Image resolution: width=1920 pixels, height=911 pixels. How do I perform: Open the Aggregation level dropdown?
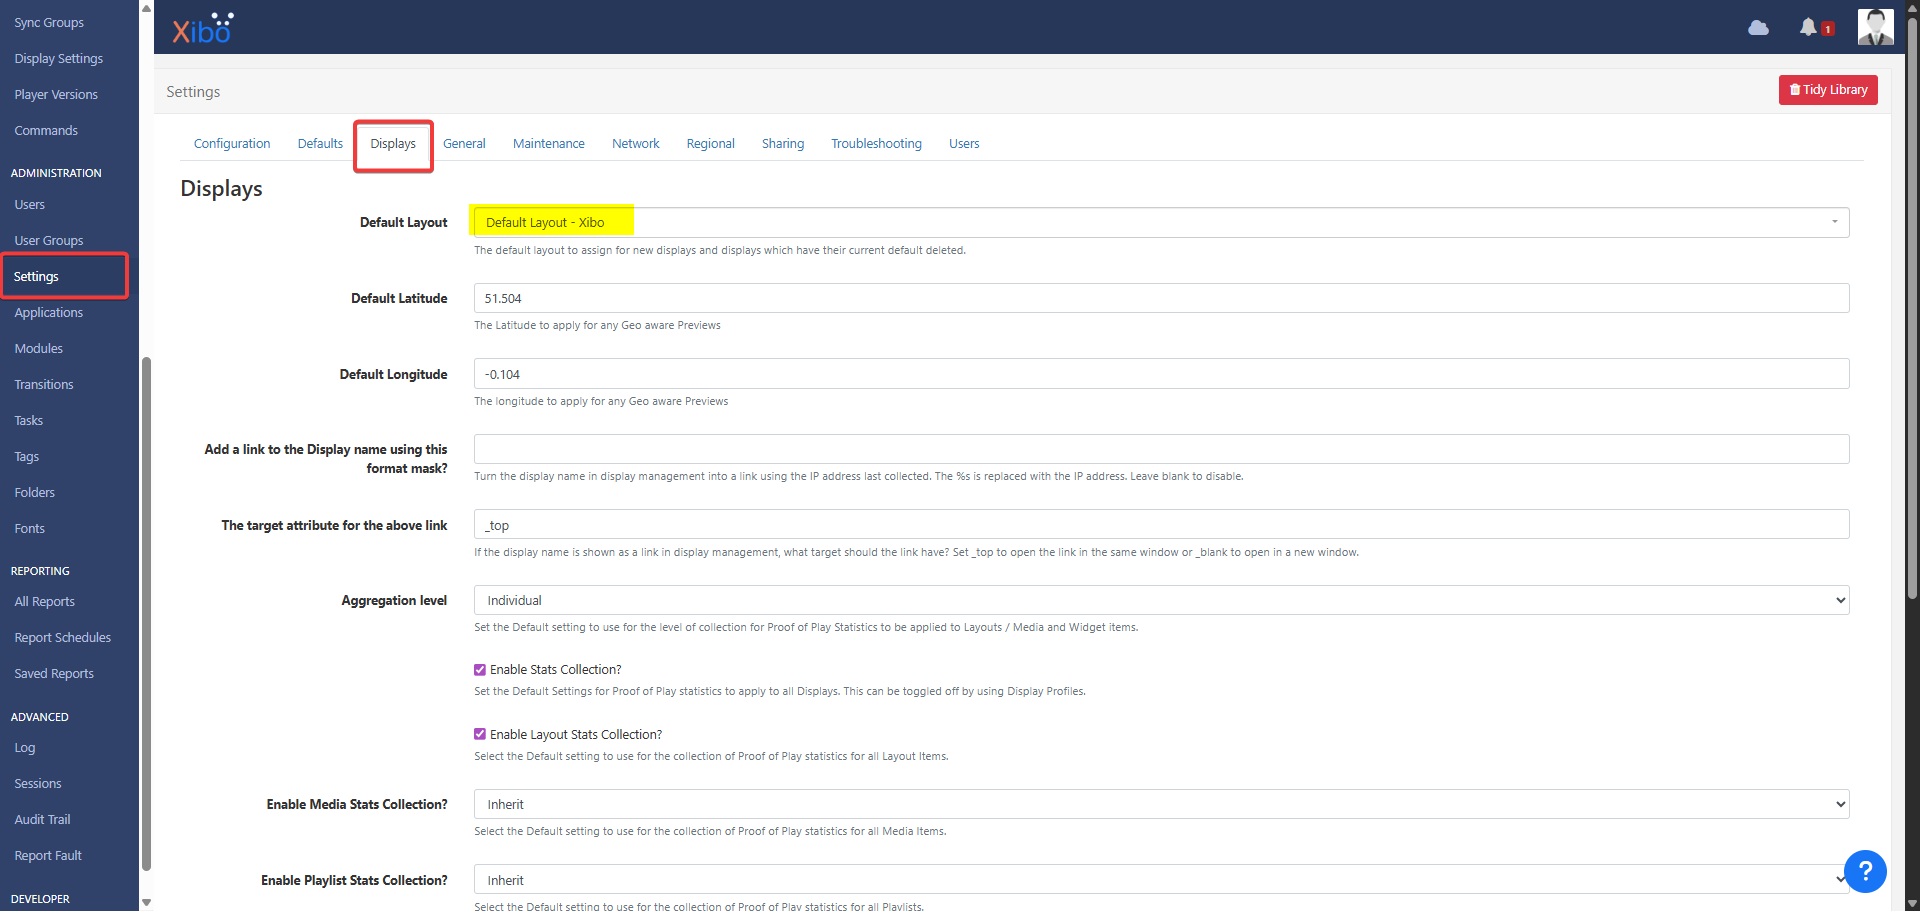(x=1161, y=600)
